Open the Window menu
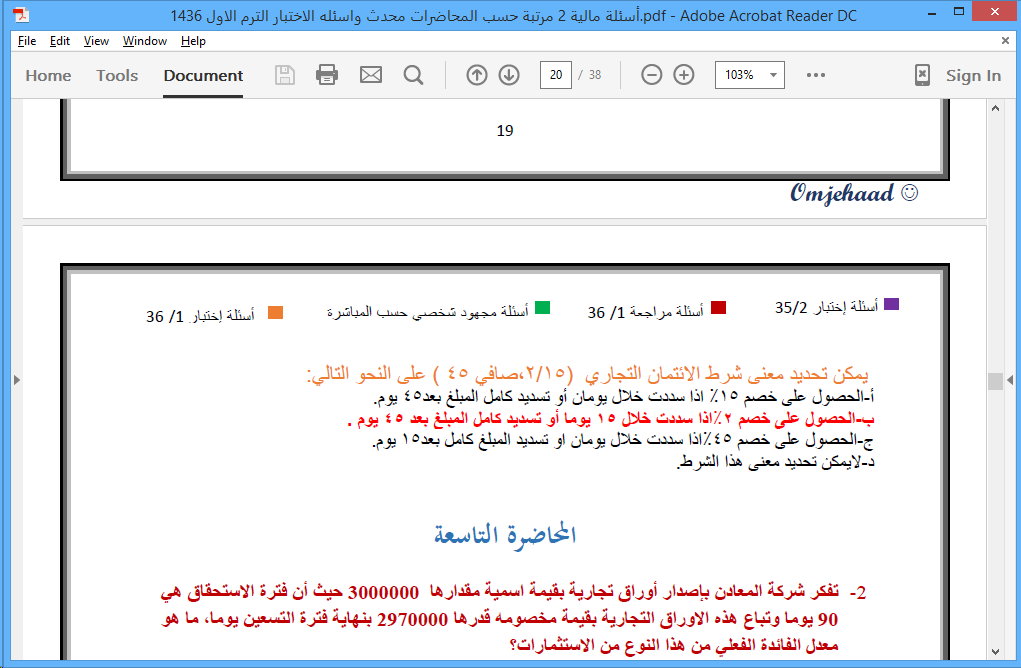 (x=145, y=40)
